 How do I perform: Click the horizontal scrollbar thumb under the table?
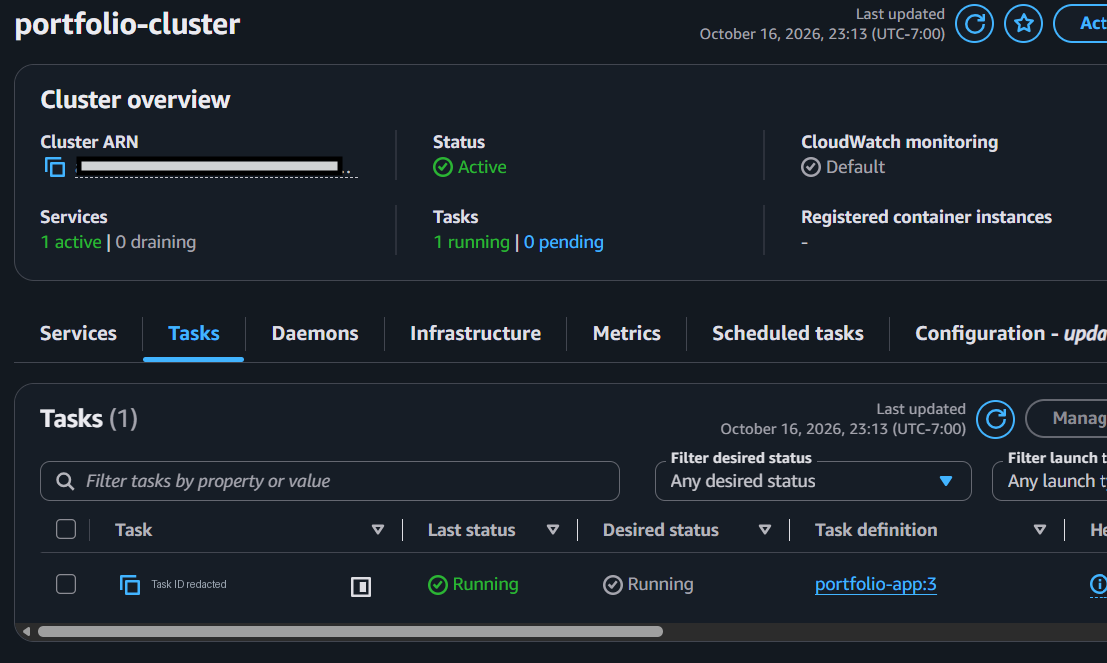pos(350,631)
